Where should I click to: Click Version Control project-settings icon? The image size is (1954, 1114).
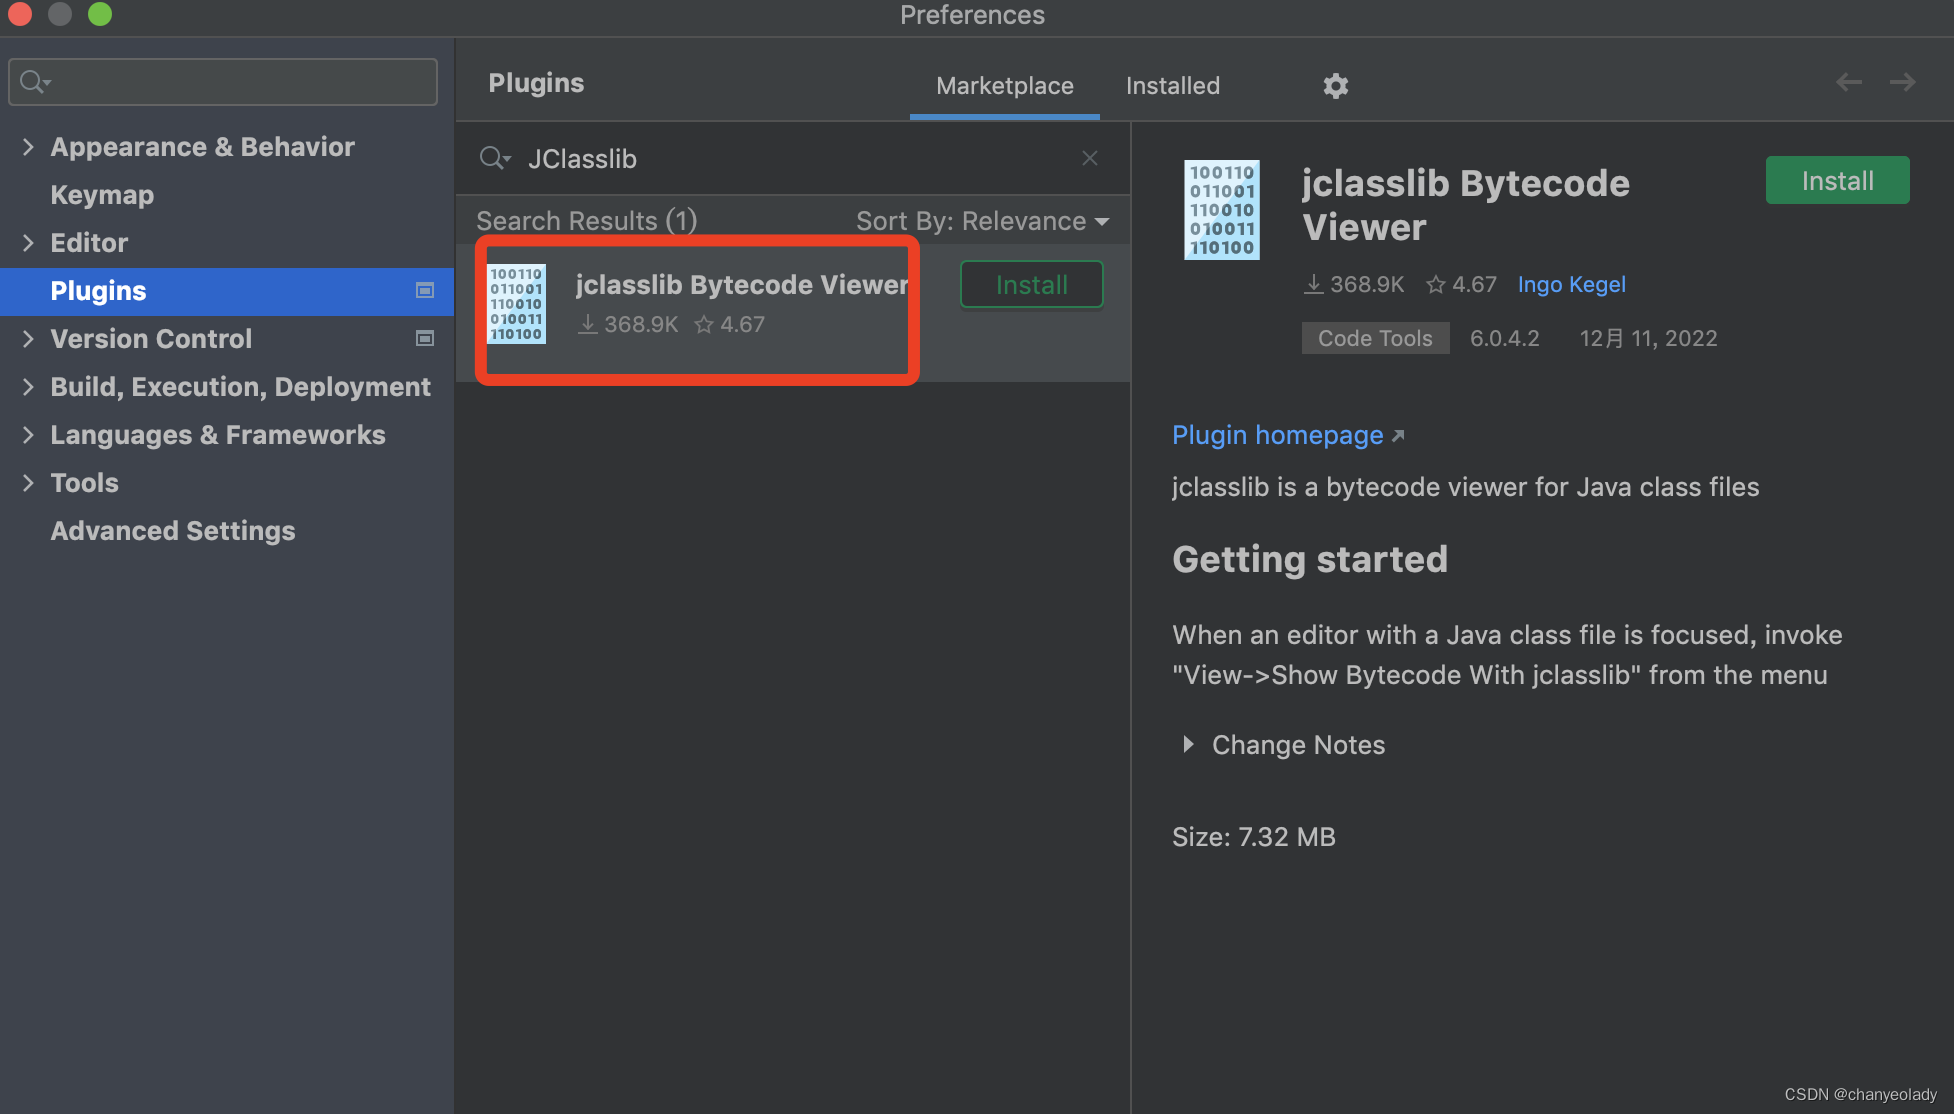(425, 339)
